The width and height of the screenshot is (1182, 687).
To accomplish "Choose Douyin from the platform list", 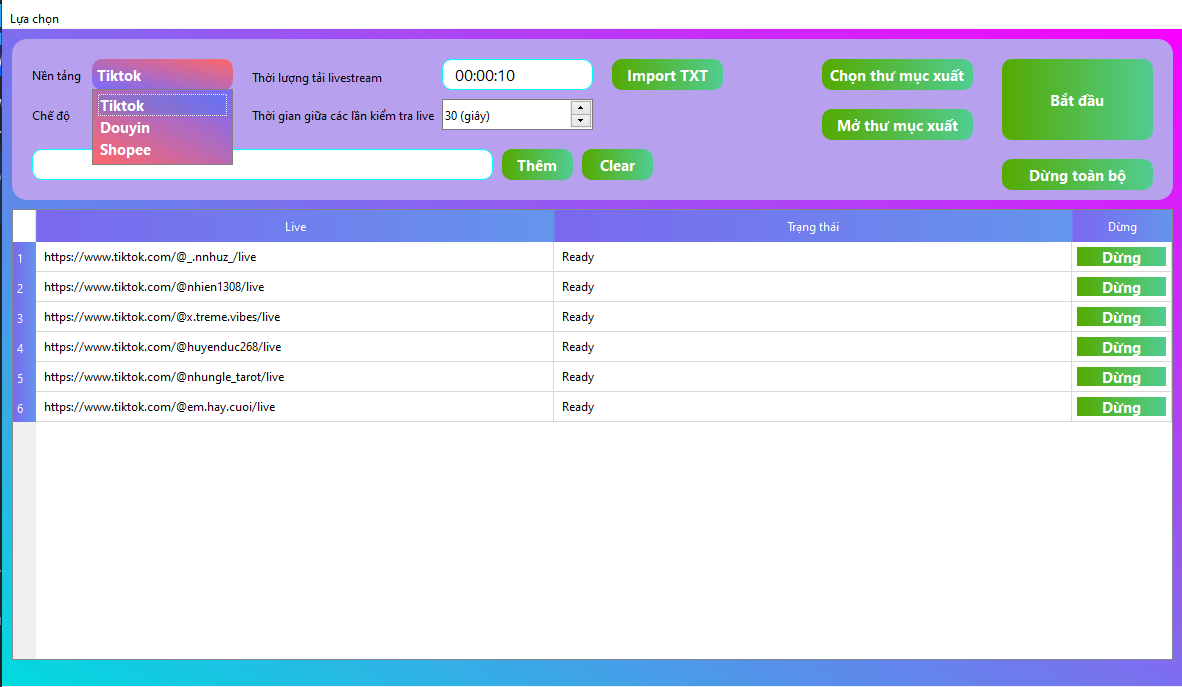I will pyautogui.click(x=161, y=128).
